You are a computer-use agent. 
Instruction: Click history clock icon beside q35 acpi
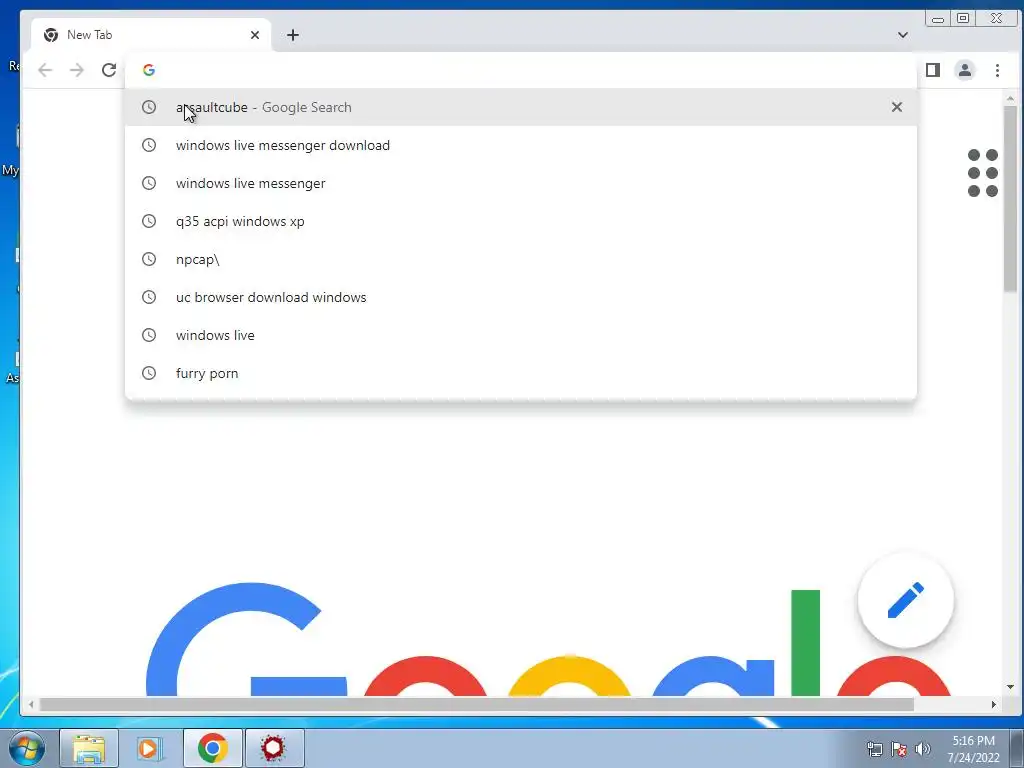tap(149, 221)
